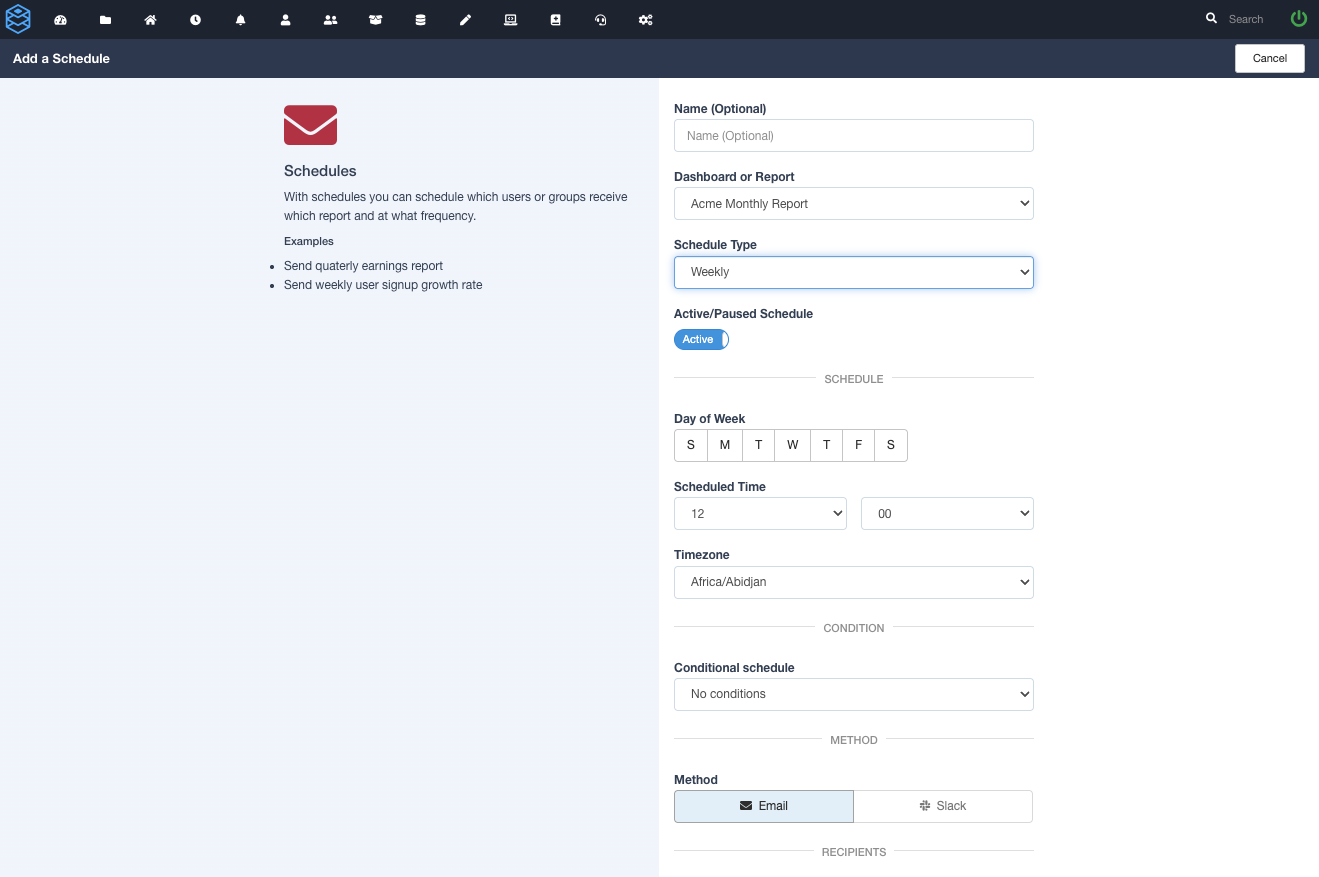Open the Dashboard or Report dropdown
This screenshot has width=1319, height=877.
pyautogui.click(x=853, y=204)
